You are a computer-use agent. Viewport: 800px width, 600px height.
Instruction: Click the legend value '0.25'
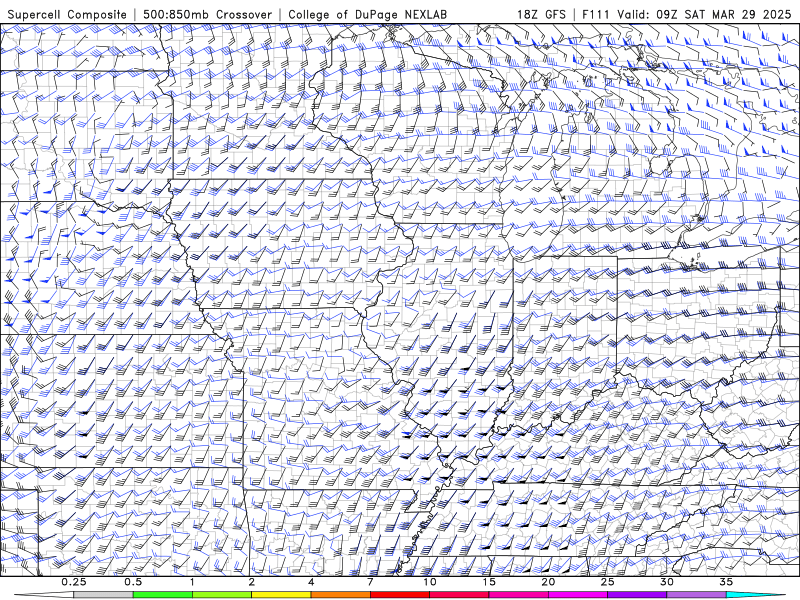pos(74,582)
